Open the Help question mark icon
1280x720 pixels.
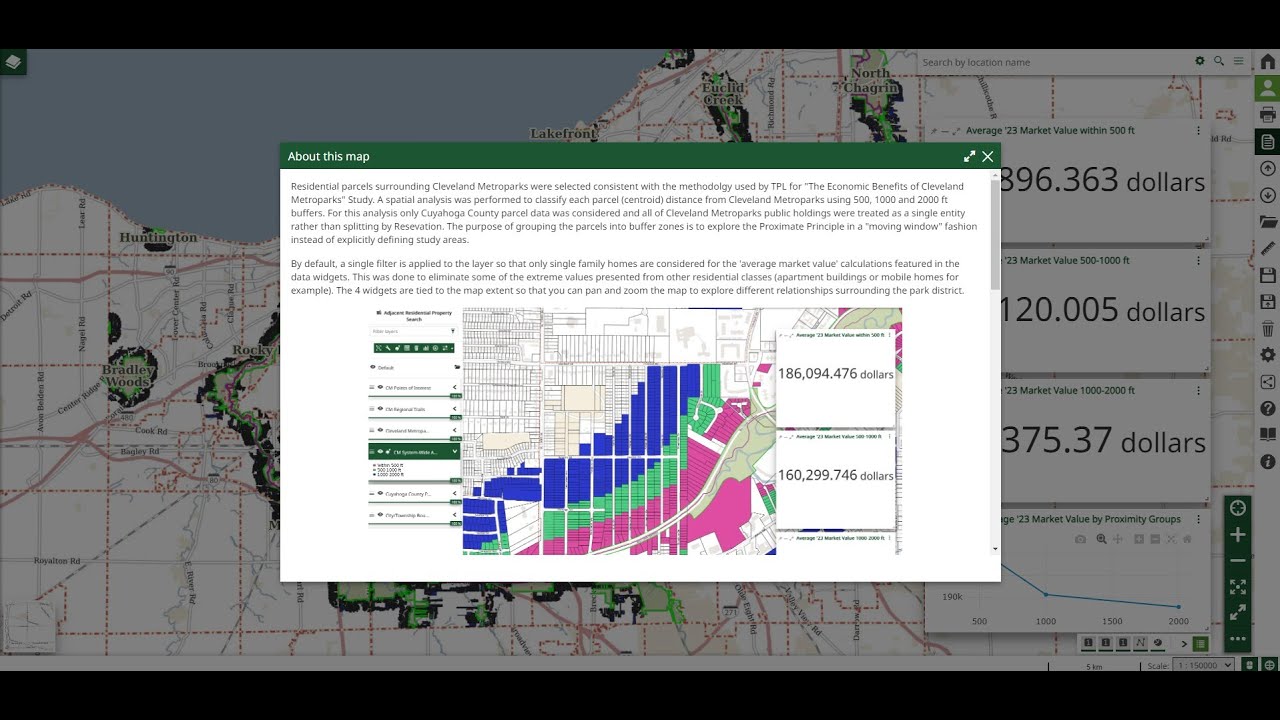(1267, 408)
